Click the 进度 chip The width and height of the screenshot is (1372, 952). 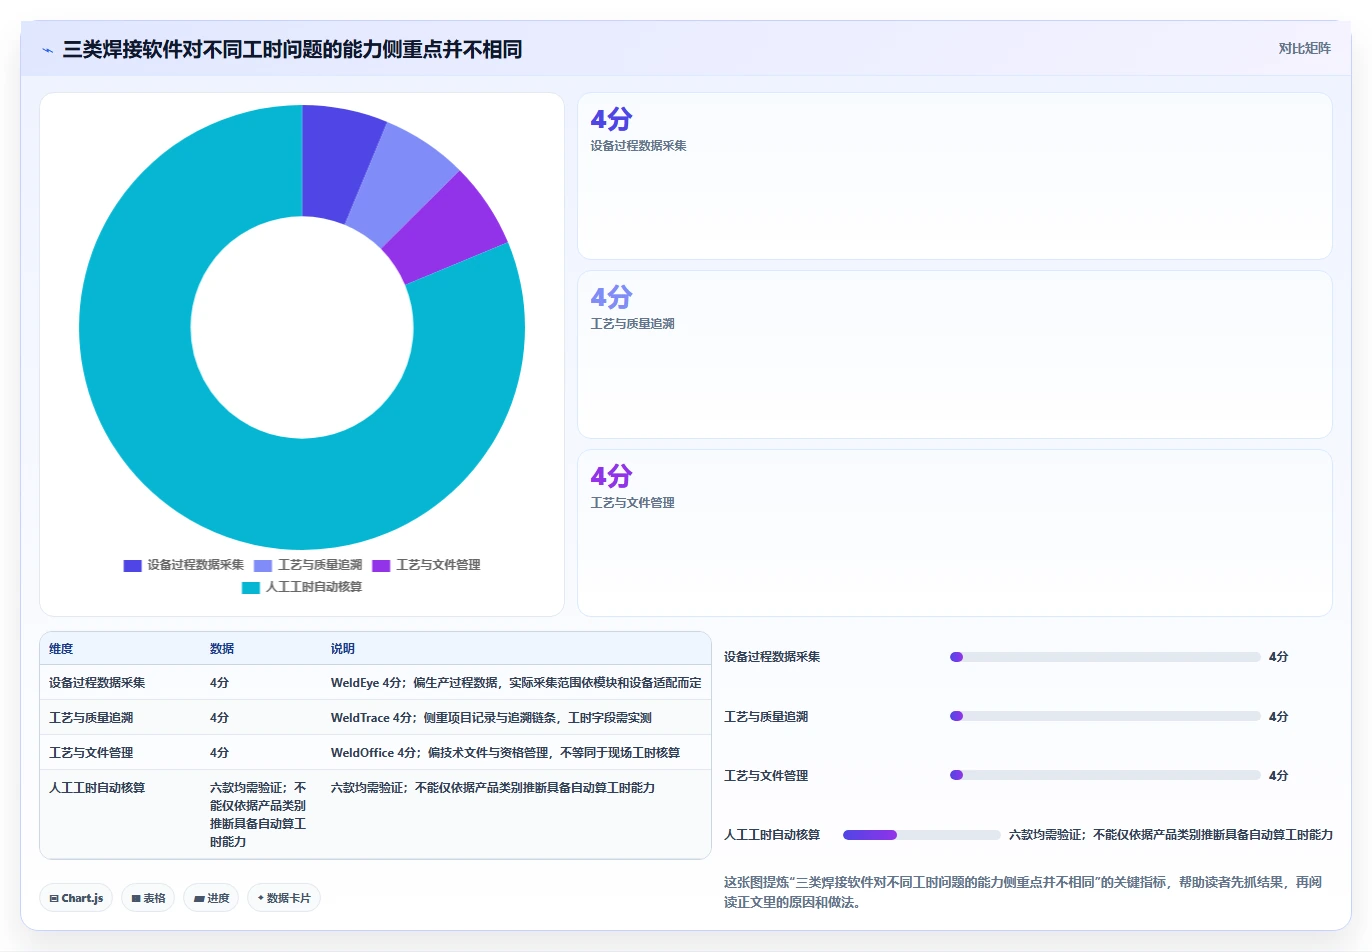[211, 898]
